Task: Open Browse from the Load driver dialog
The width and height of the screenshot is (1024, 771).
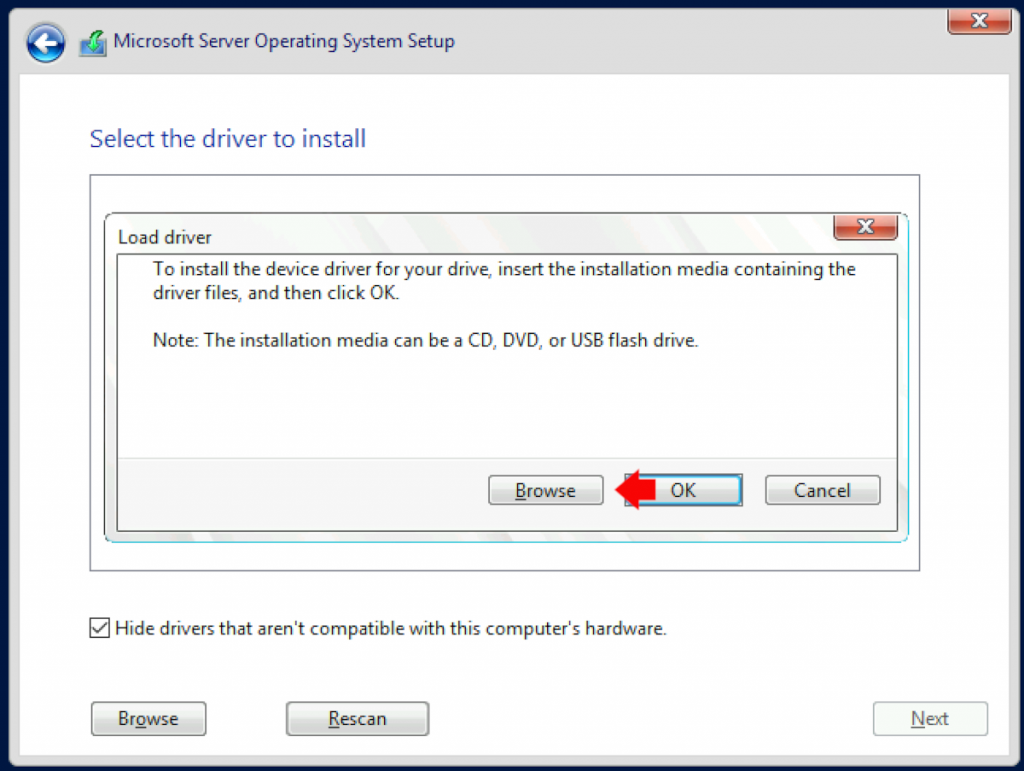Action: (x=545, y=490)
